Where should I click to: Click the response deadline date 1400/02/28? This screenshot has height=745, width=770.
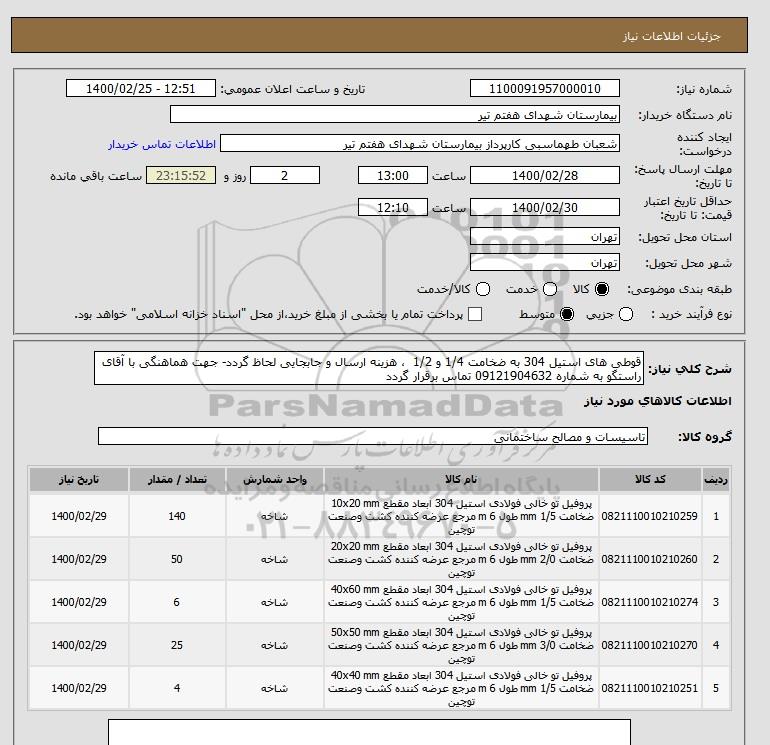tap(545, 175)
